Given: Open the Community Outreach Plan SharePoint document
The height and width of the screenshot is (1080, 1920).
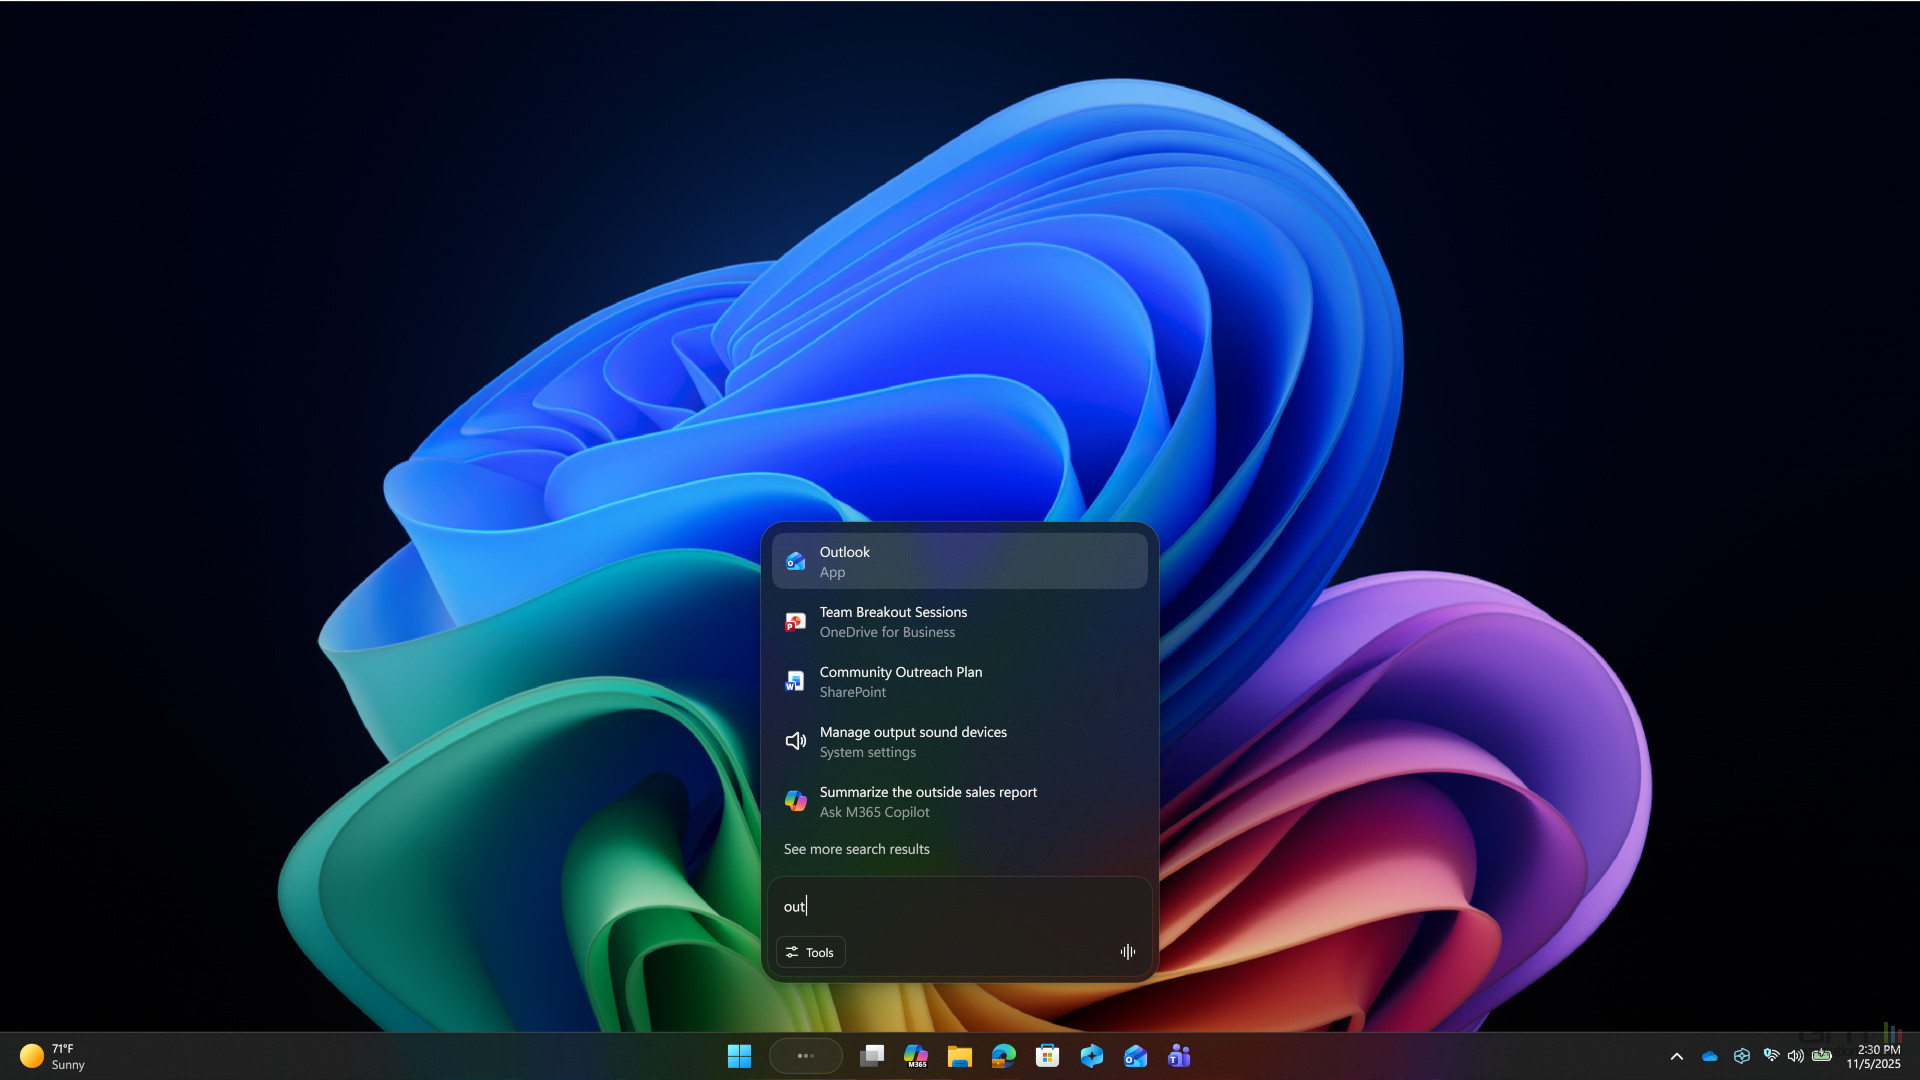Looking at the screenshot, I should point(958,680).
